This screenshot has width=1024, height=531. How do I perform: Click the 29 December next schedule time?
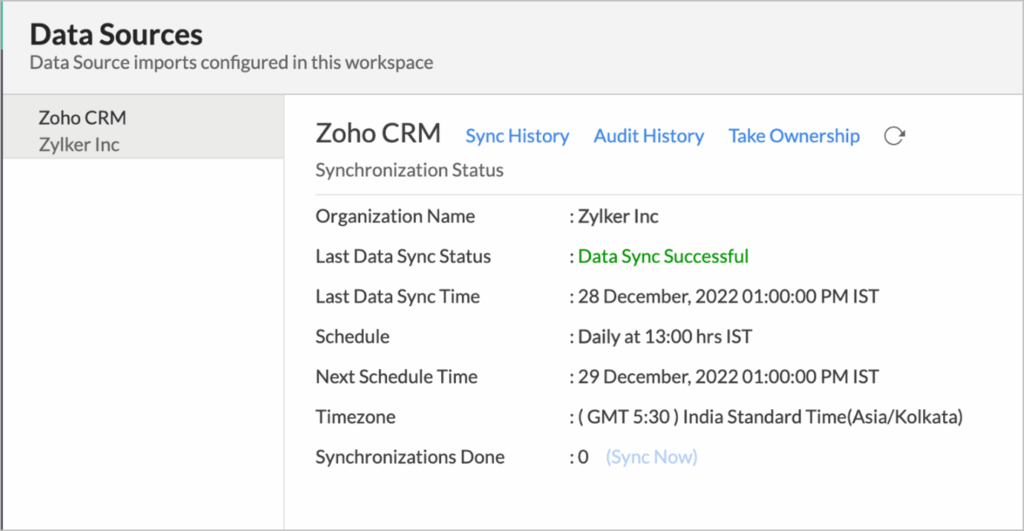coord(728,377)
